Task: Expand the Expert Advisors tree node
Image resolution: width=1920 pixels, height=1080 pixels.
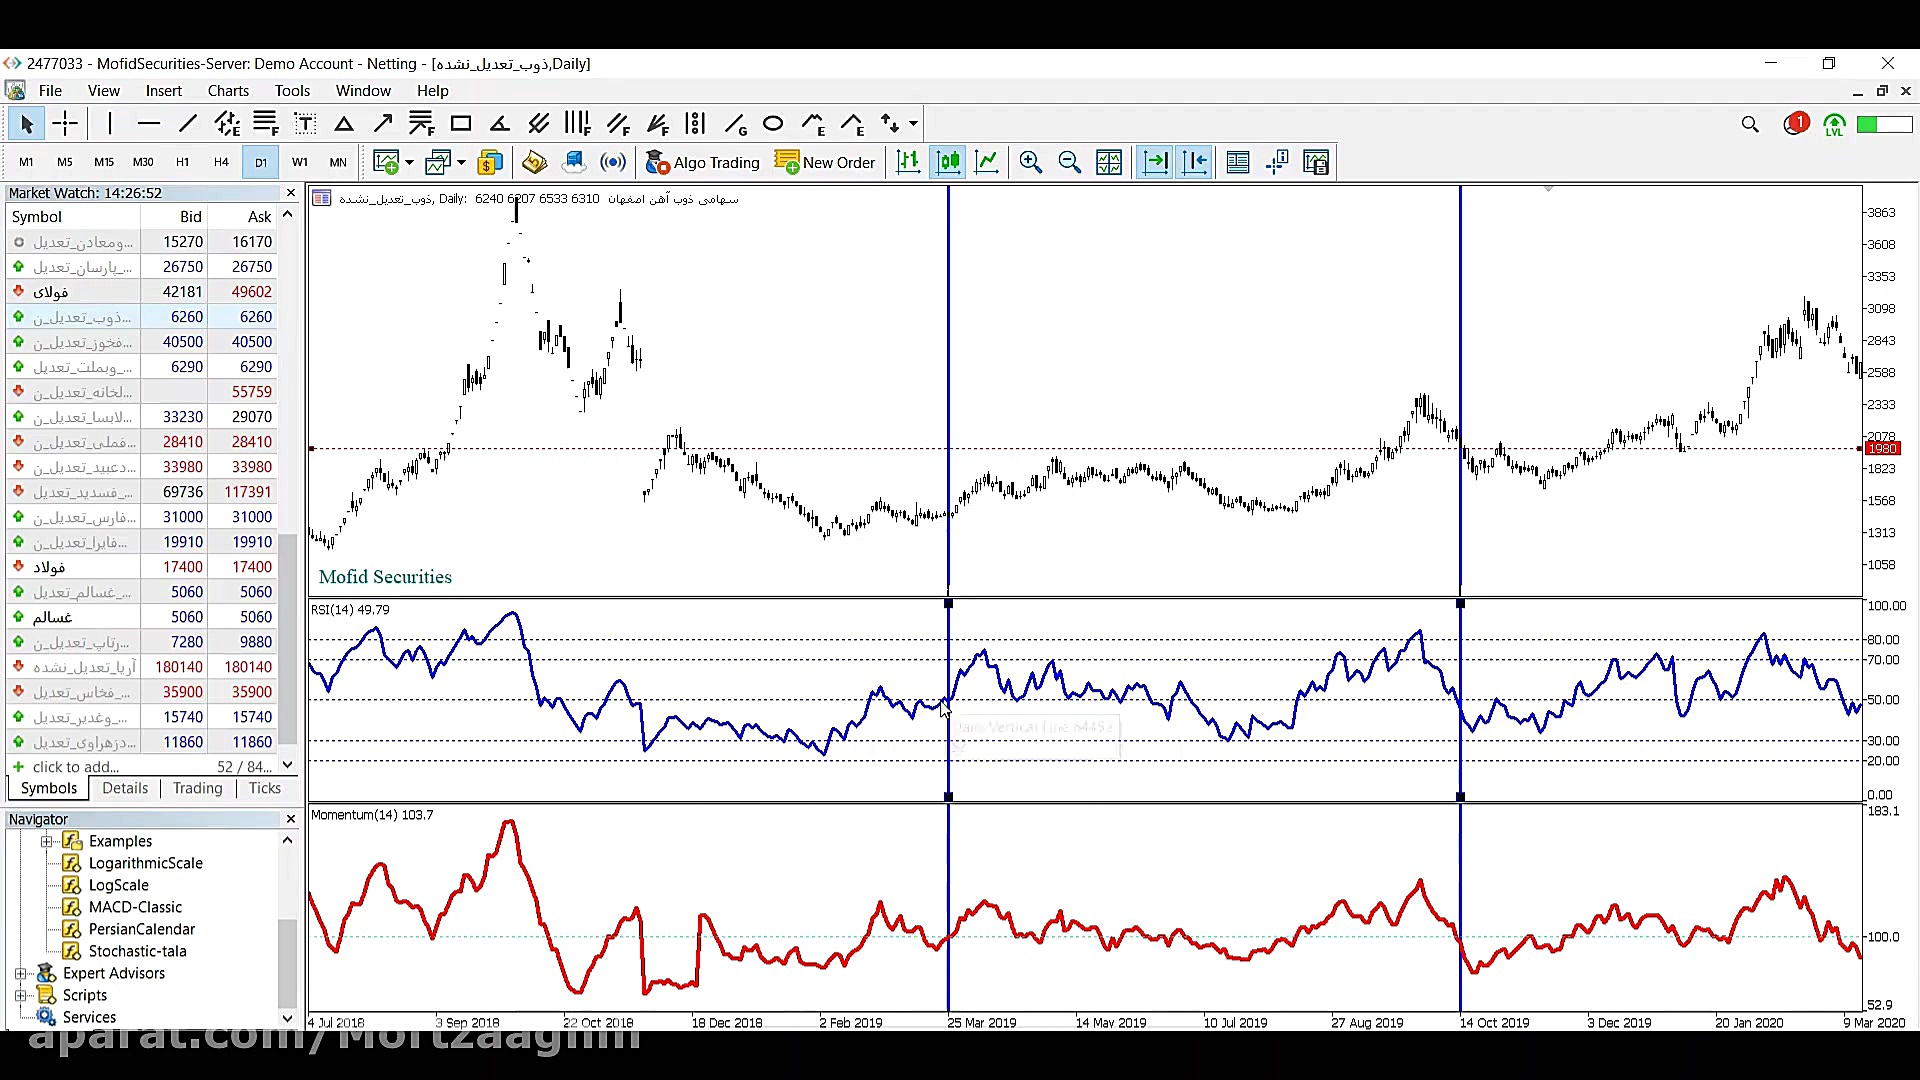Action: 21,973
